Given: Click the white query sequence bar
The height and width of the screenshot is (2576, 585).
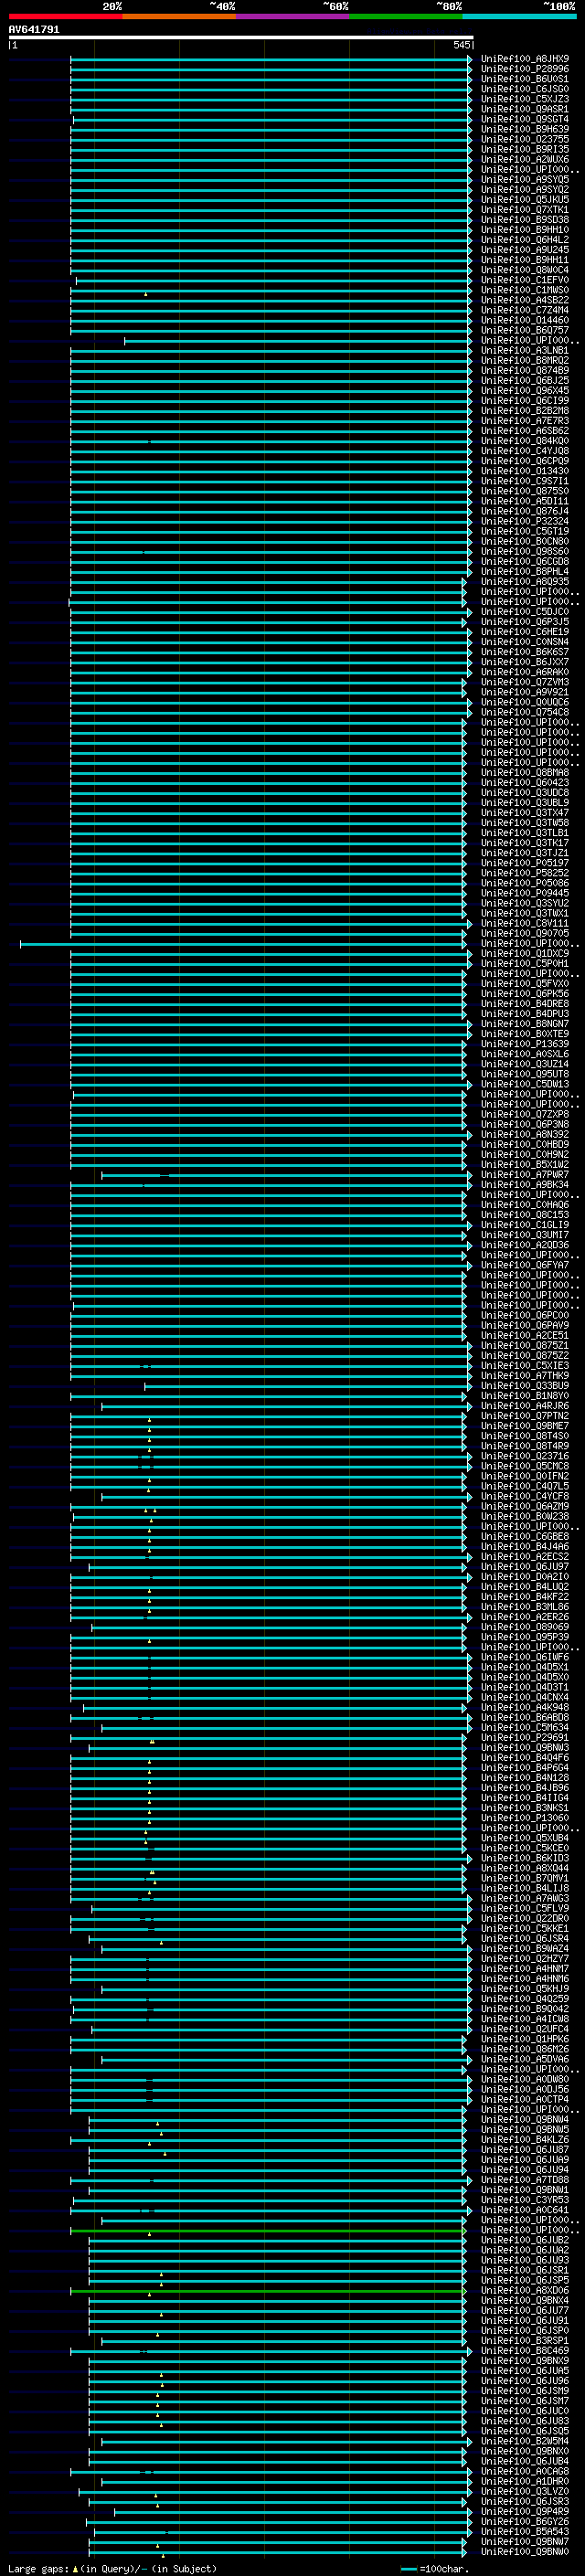Looking at the screenshot, I should [x=241, y=37].
